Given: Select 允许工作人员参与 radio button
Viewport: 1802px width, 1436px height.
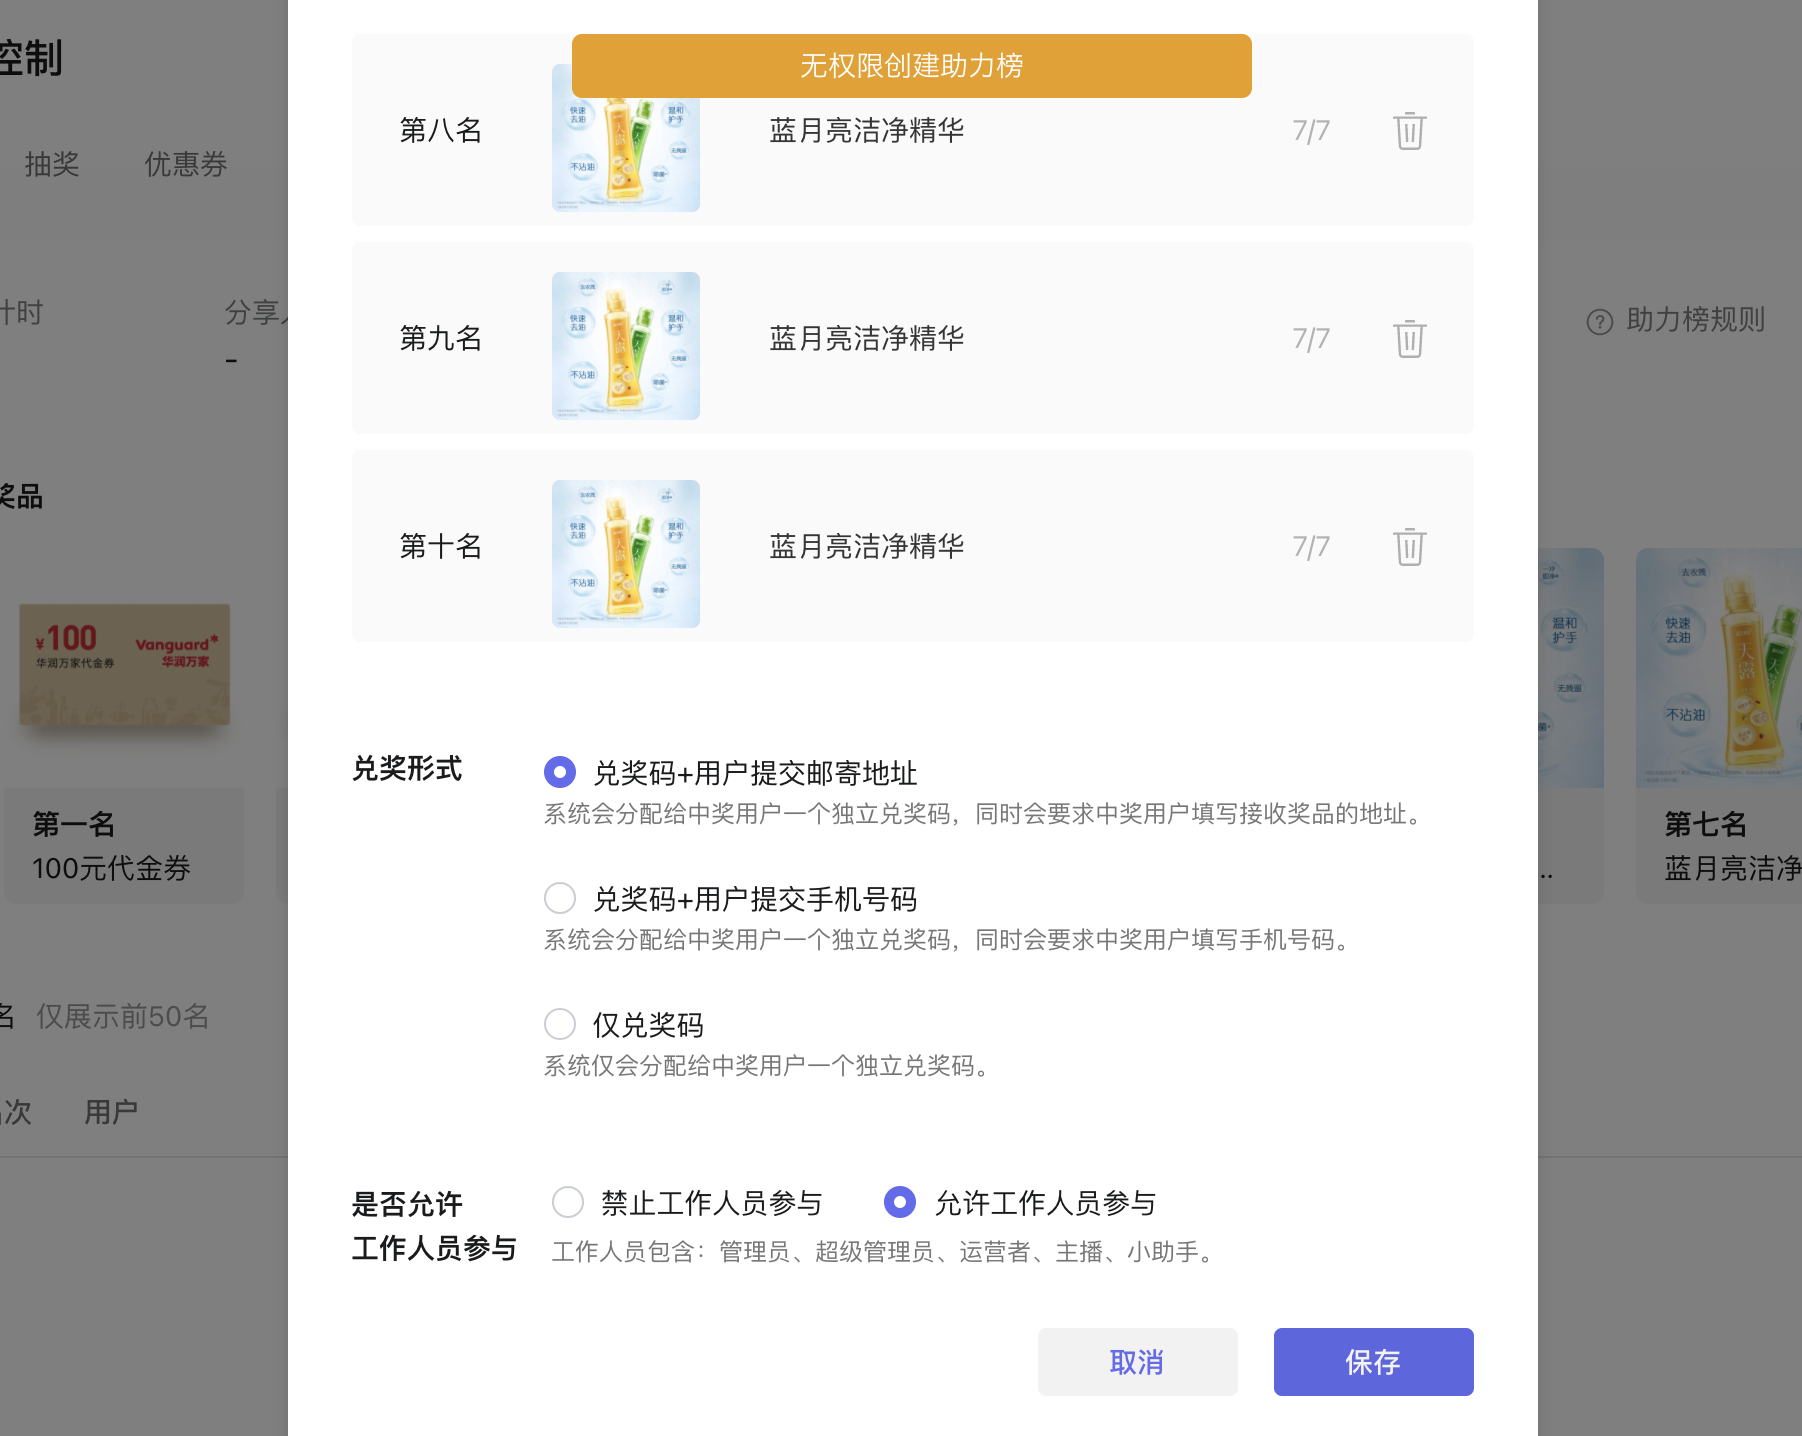Looking at the screenshot, I should 900,1202.
